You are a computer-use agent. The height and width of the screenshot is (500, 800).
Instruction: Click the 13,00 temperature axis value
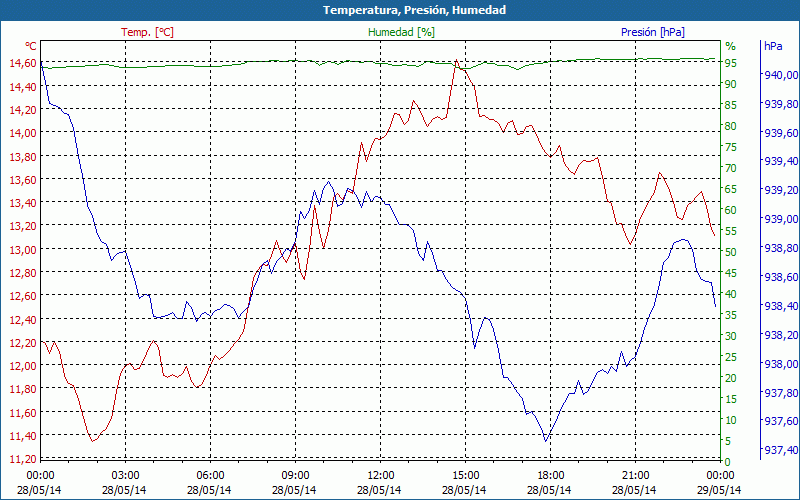[23, 249]
